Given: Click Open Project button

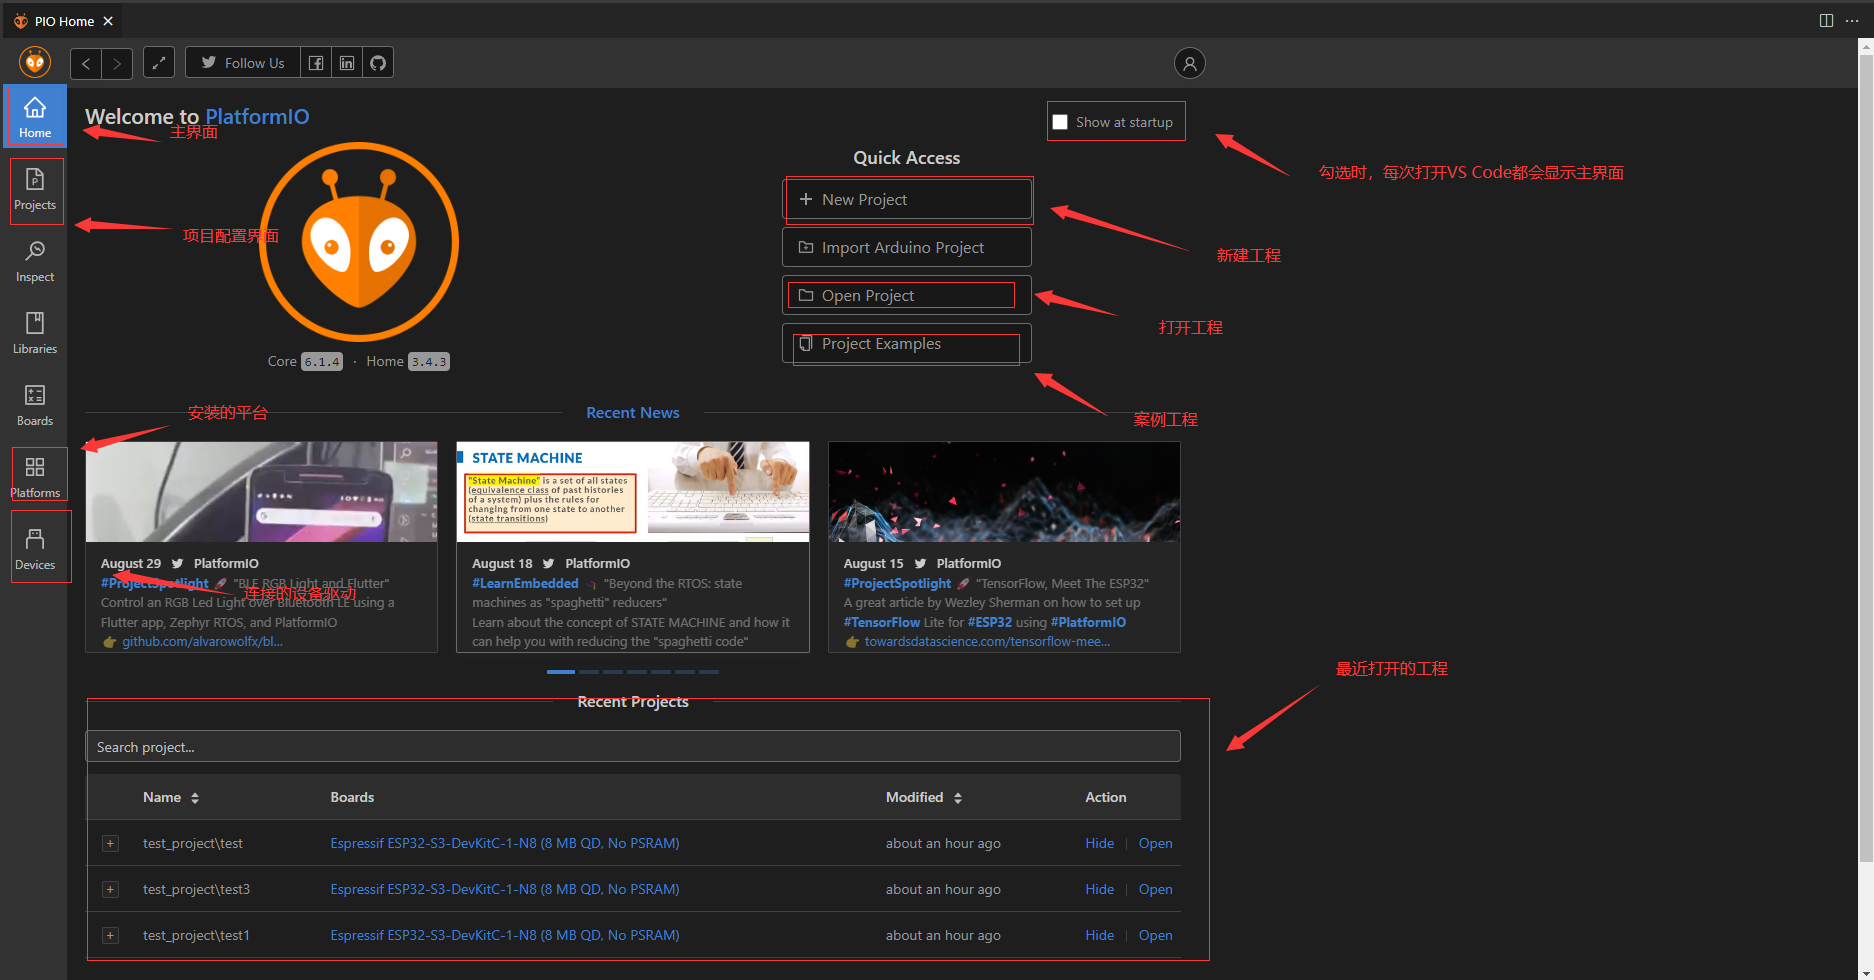Looking at the screenshot, I should pyautogui.click(x=906, y=295).
